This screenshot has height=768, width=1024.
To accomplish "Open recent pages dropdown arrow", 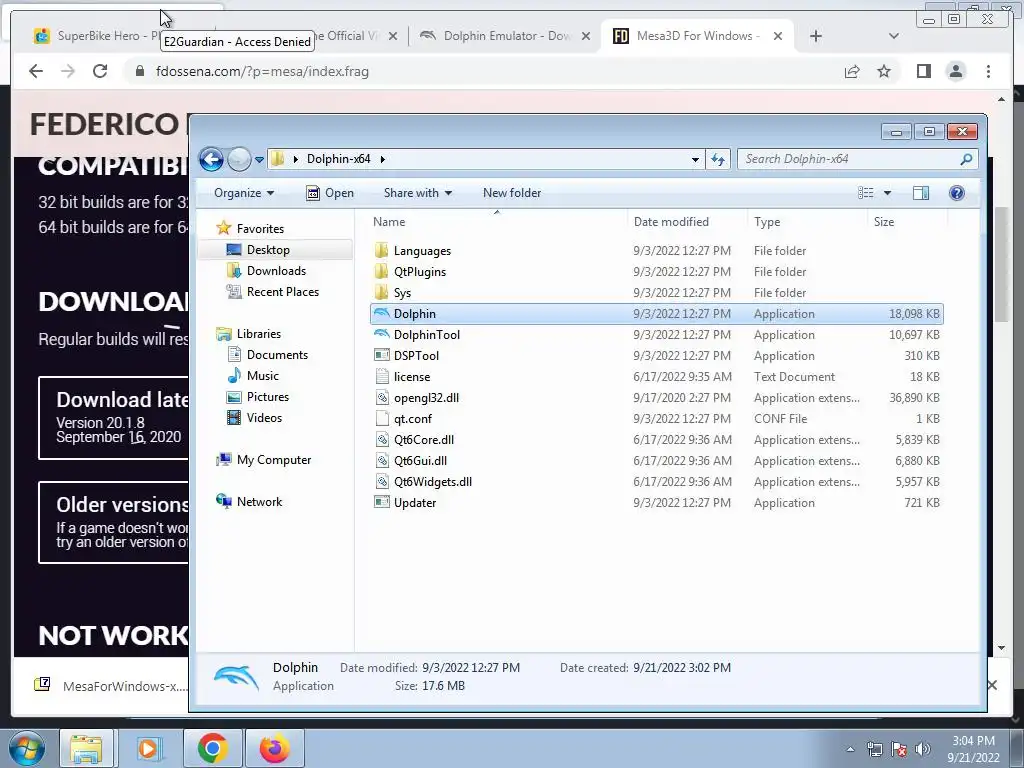I will click(259, 159).
